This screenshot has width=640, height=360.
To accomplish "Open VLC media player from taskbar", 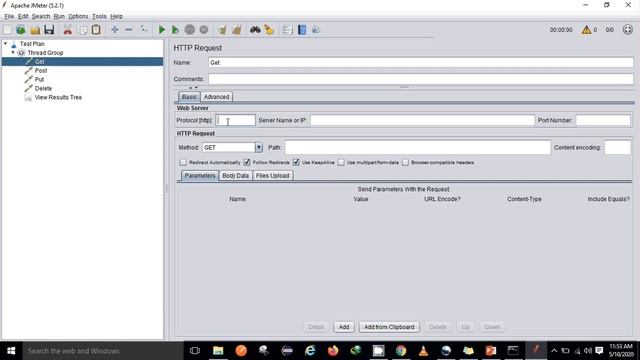I will point(423,351).
